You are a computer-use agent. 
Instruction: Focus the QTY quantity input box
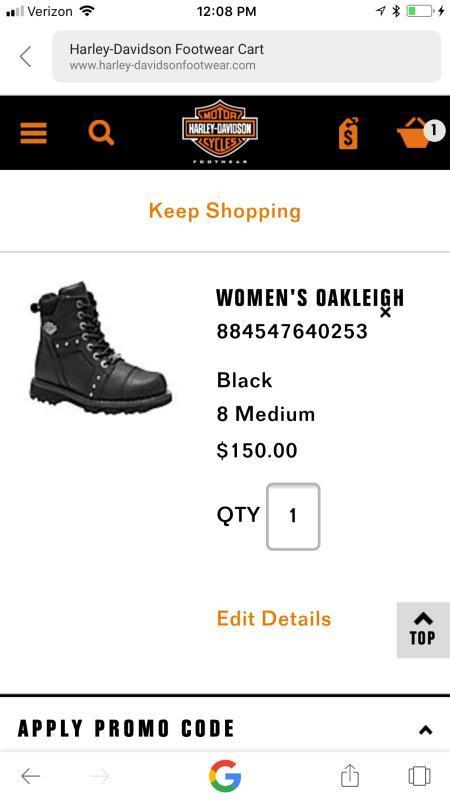(x=293, y=516)
